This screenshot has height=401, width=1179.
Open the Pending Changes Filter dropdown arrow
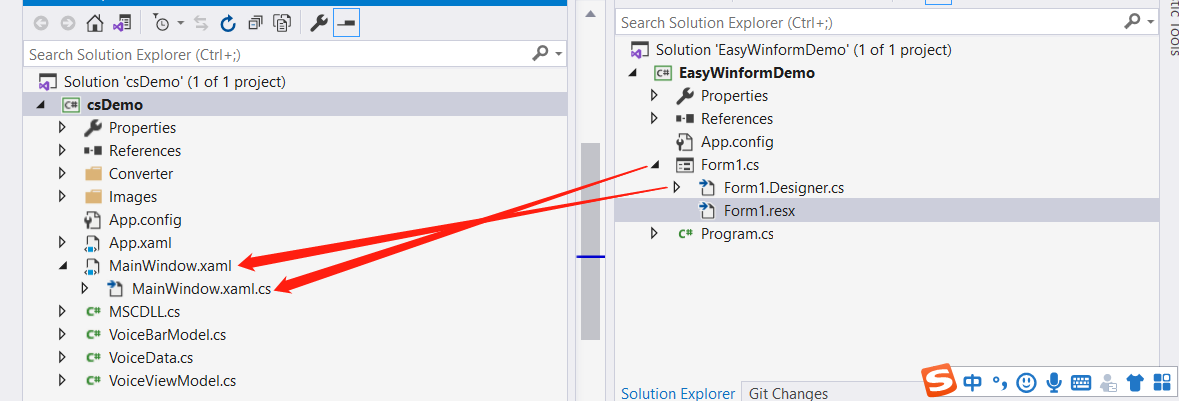[x=181, y=24]
